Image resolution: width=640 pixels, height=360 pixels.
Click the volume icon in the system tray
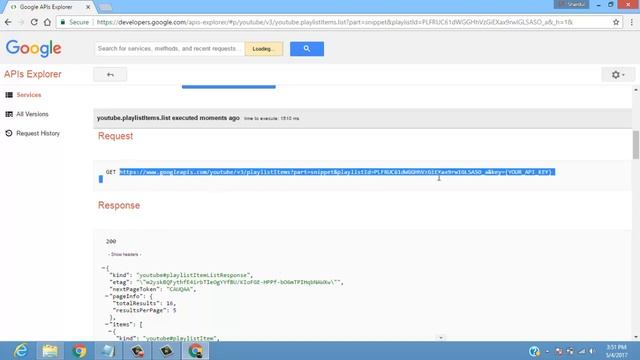(591, 351)
